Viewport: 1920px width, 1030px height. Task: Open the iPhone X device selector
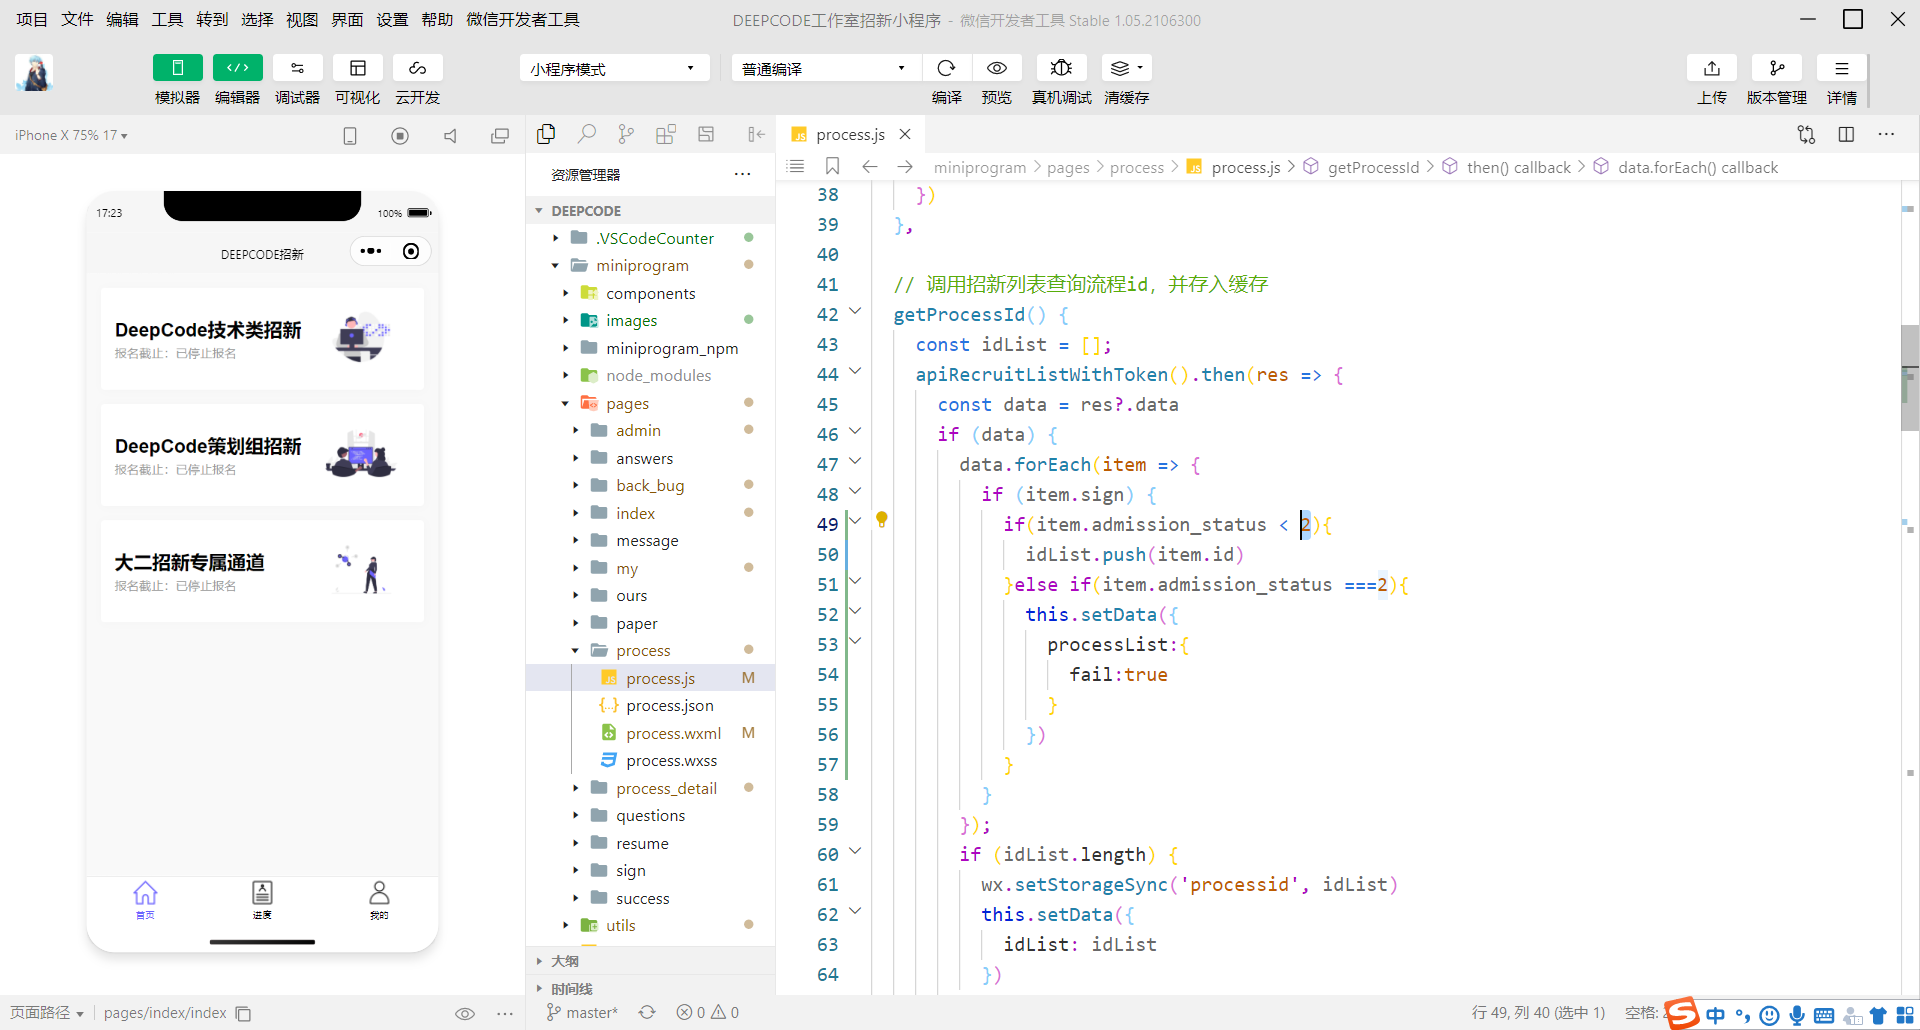click(71, 135)
